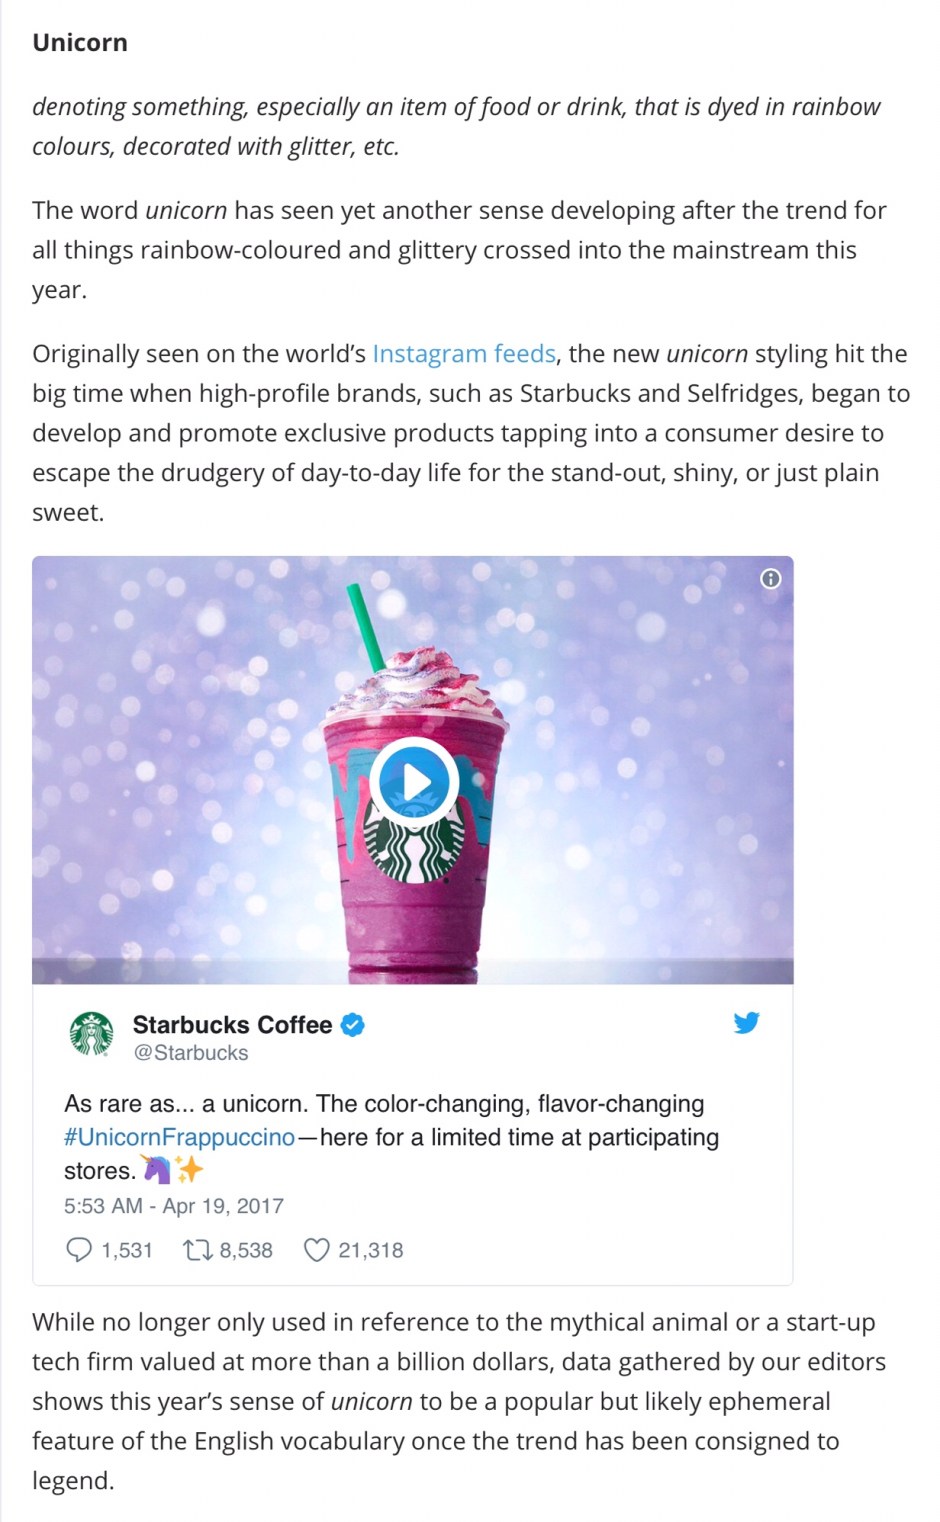Click the retweet arrows icon

click(x=197, y=1250)
